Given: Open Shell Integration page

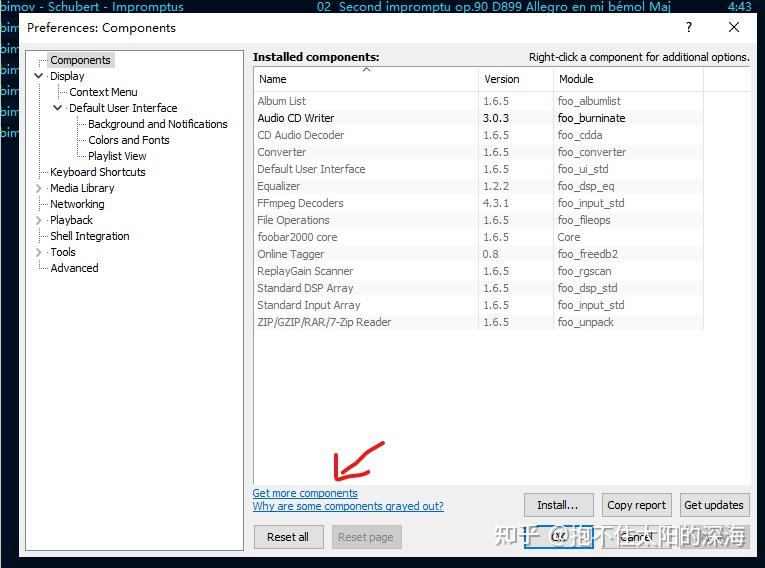Looking at the screenshot, I should tap(90, 236).
